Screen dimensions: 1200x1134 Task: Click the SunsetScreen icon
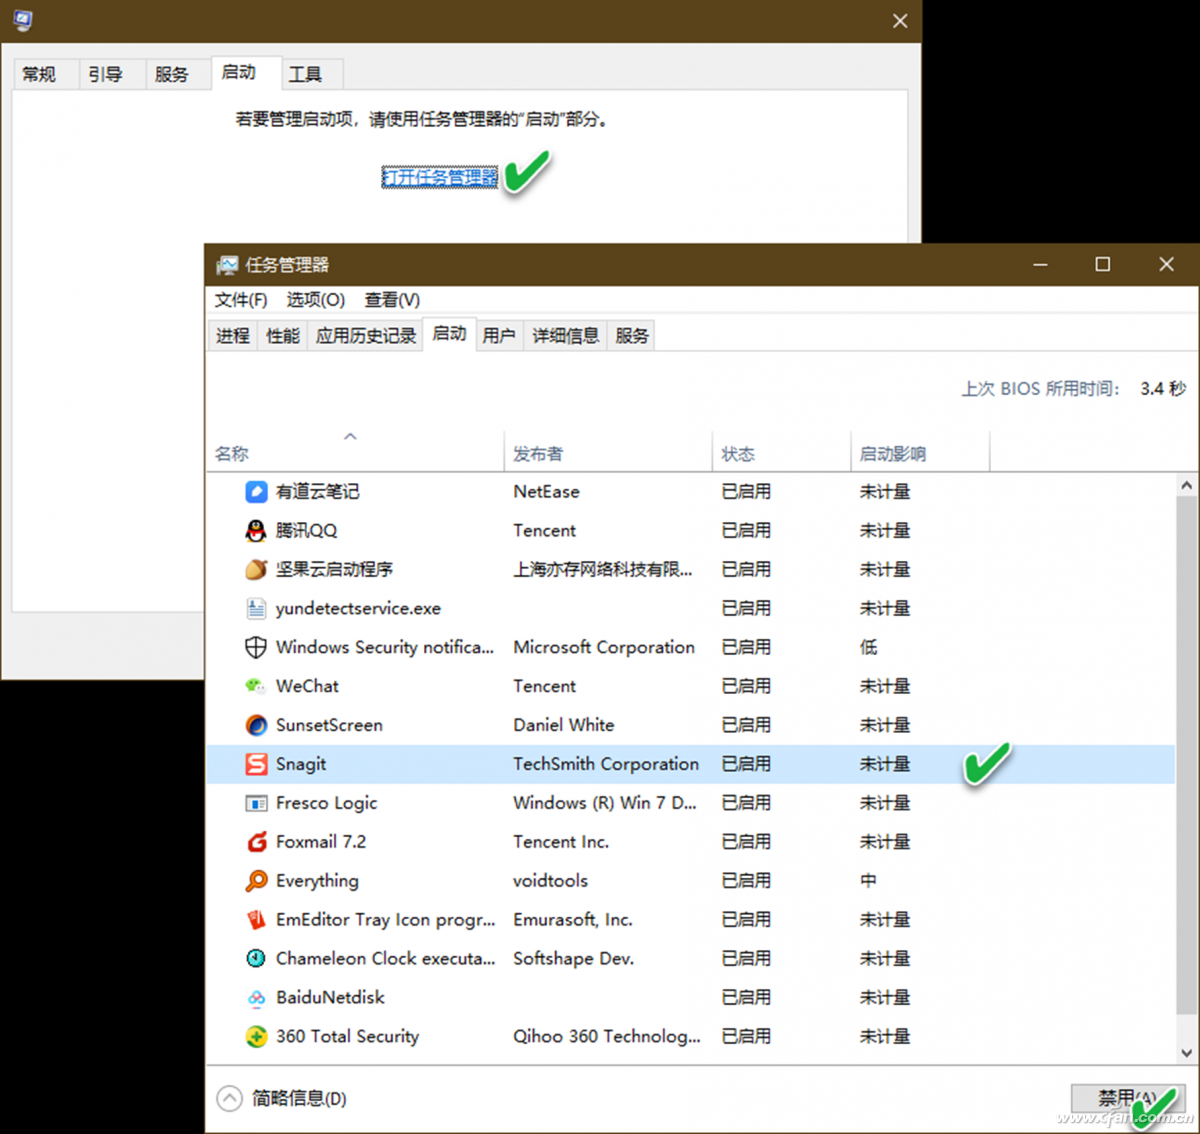click(x=256, y=725)
